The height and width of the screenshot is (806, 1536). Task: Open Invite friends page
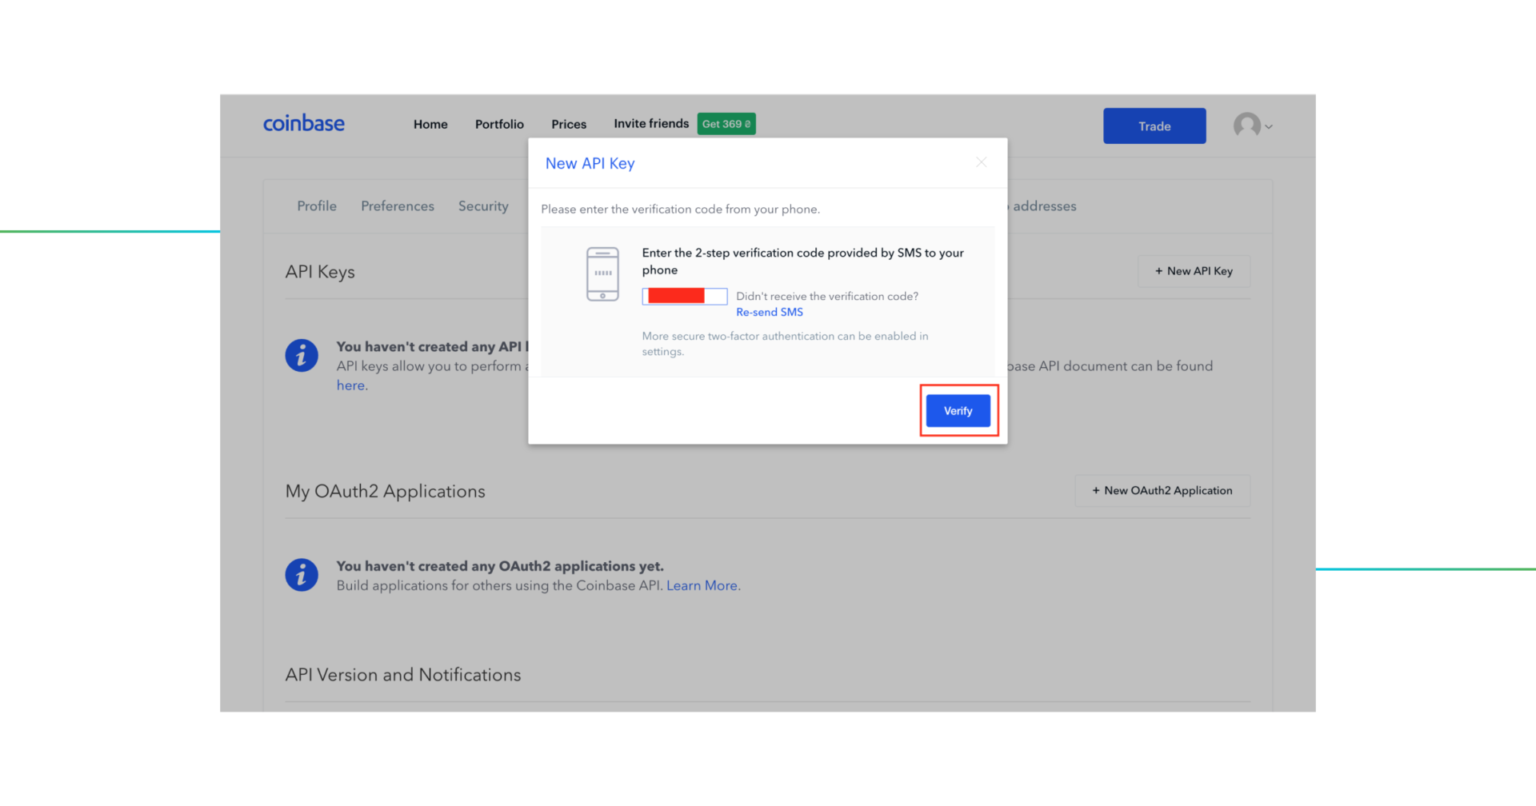(651, 123)
